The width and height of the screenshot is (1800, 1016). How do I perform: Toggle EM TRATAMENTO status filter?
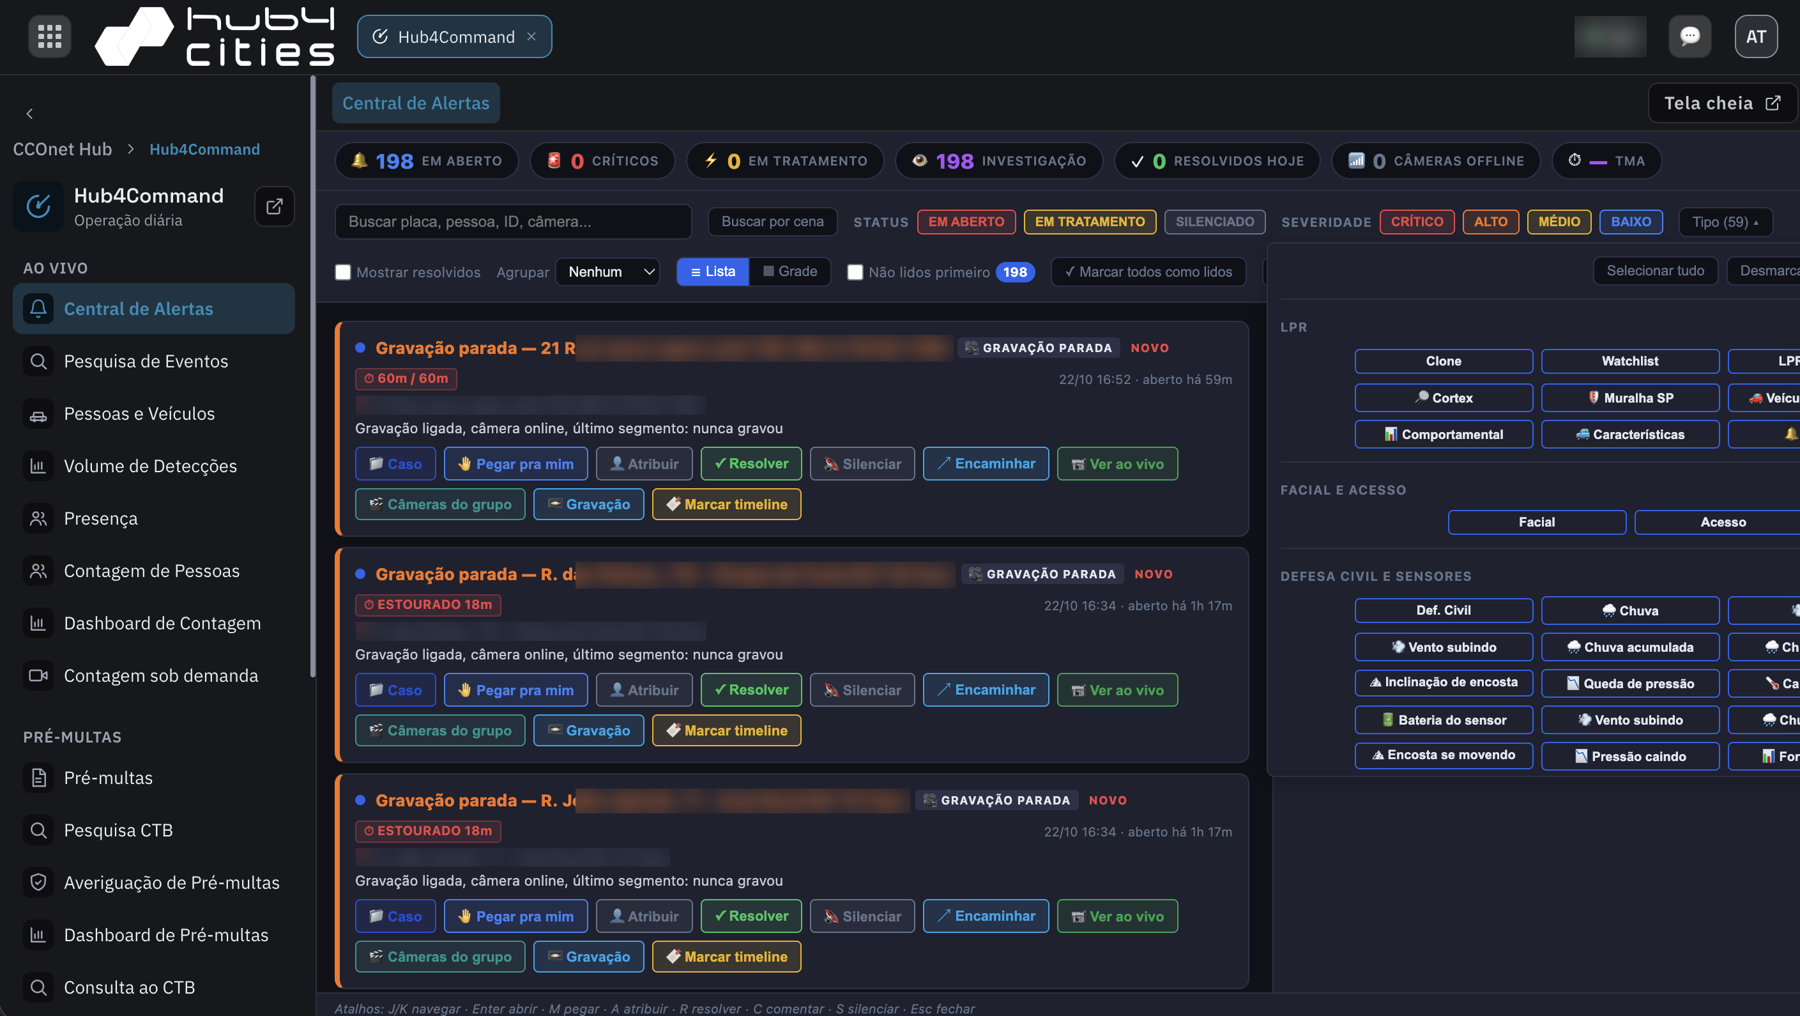[1090, 222]
